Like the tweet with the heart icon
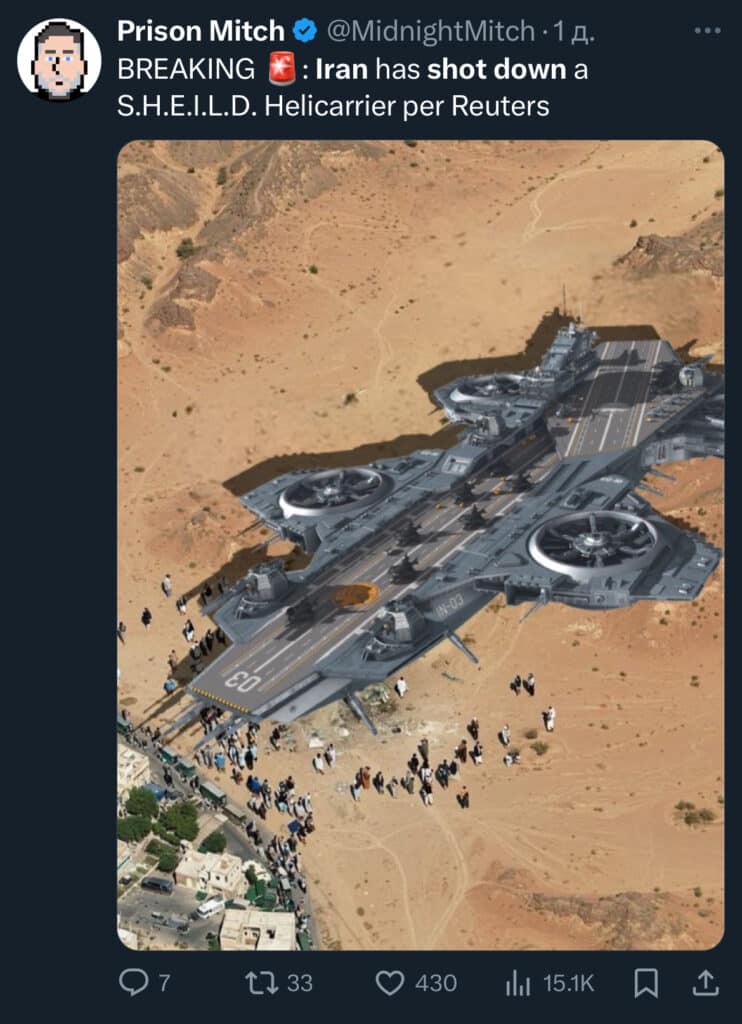This screenshot has height=1024, width=742. [x=390, y=983]
